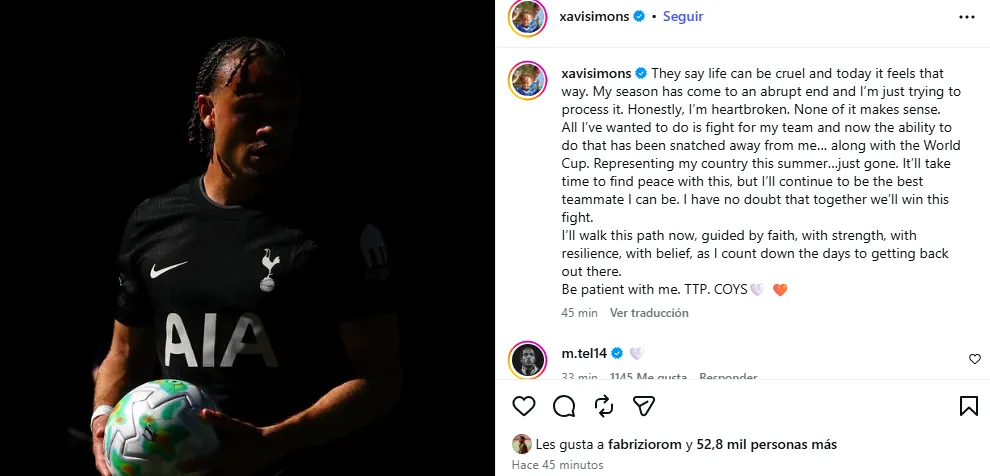This screenshot has width=990, height=476.
Task: Share post with the paper plane icon
Action: click(643, 405)
